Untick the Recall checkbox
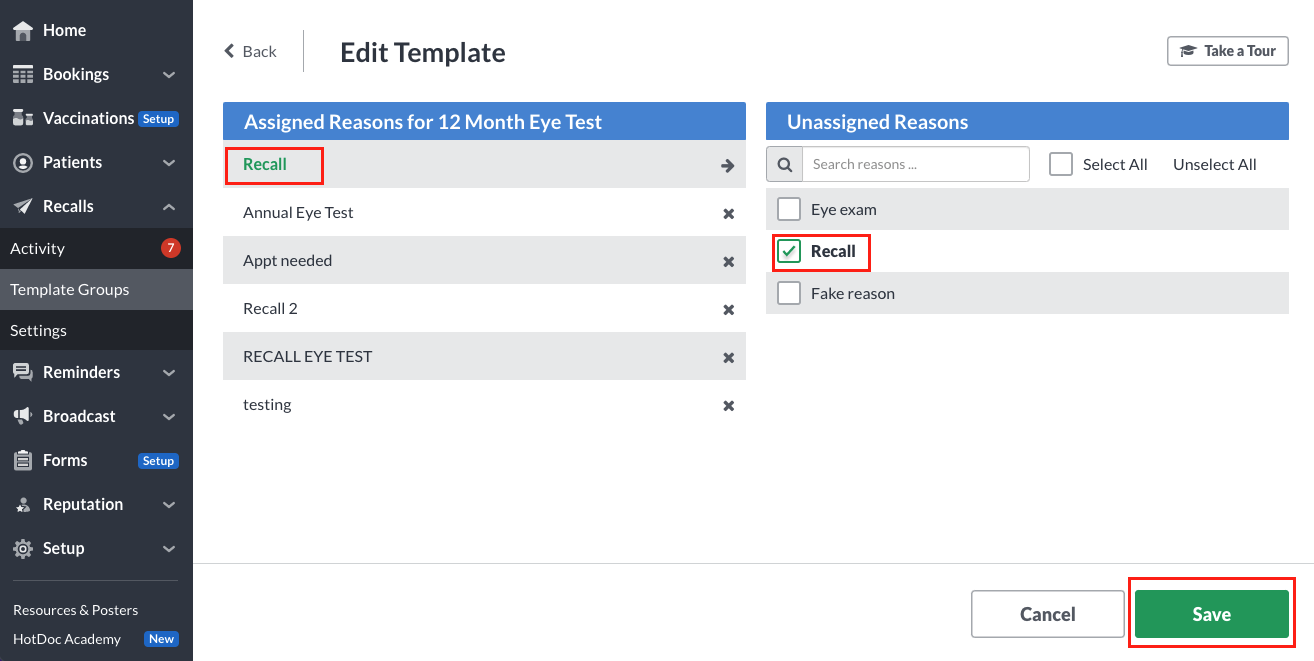The width and height of the screenshot is (1314, 661). click(x=789, y=251)
